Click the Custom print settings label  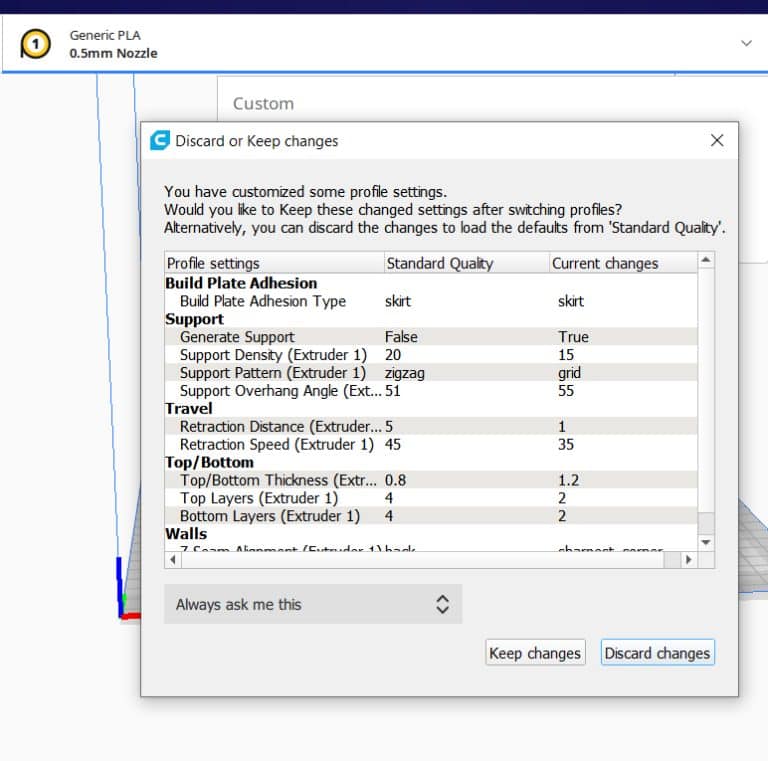point(263,103)
